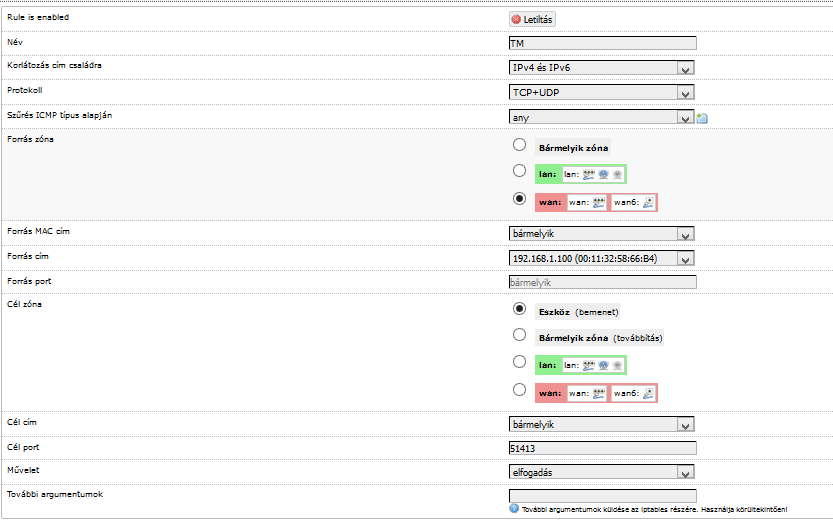Click the add-entry icon beside the ICMP dropdown
This screenshot has width=833, height=527.
[x=702, y=118]
